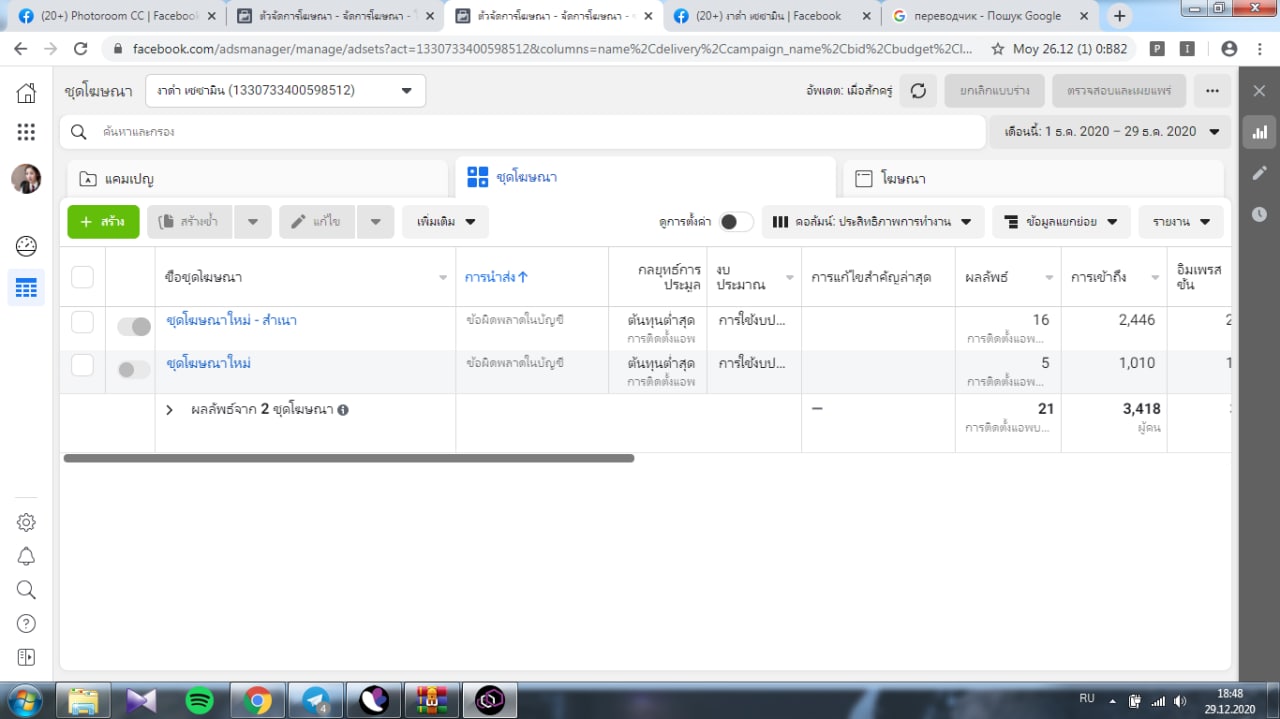The image size is (1280, 719).
Task: Click the expand sidebar panel icon
Action: pyautogui.click(x=26, y=657)
